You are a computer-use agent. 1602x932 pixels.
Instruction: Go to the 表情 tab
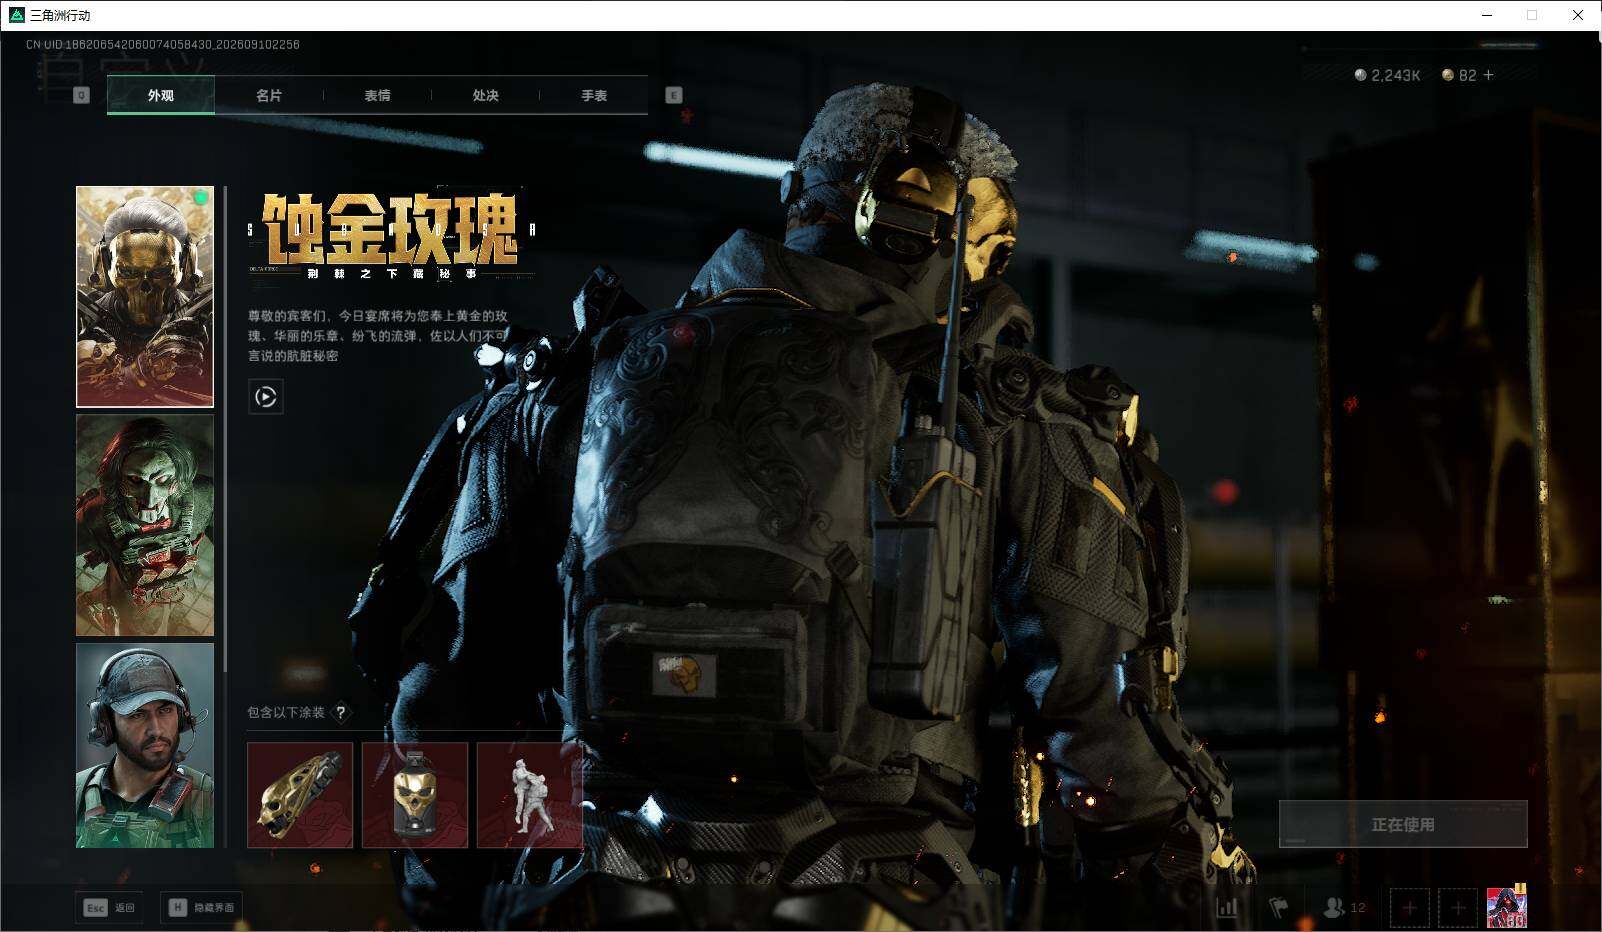(x=377, y=95)
